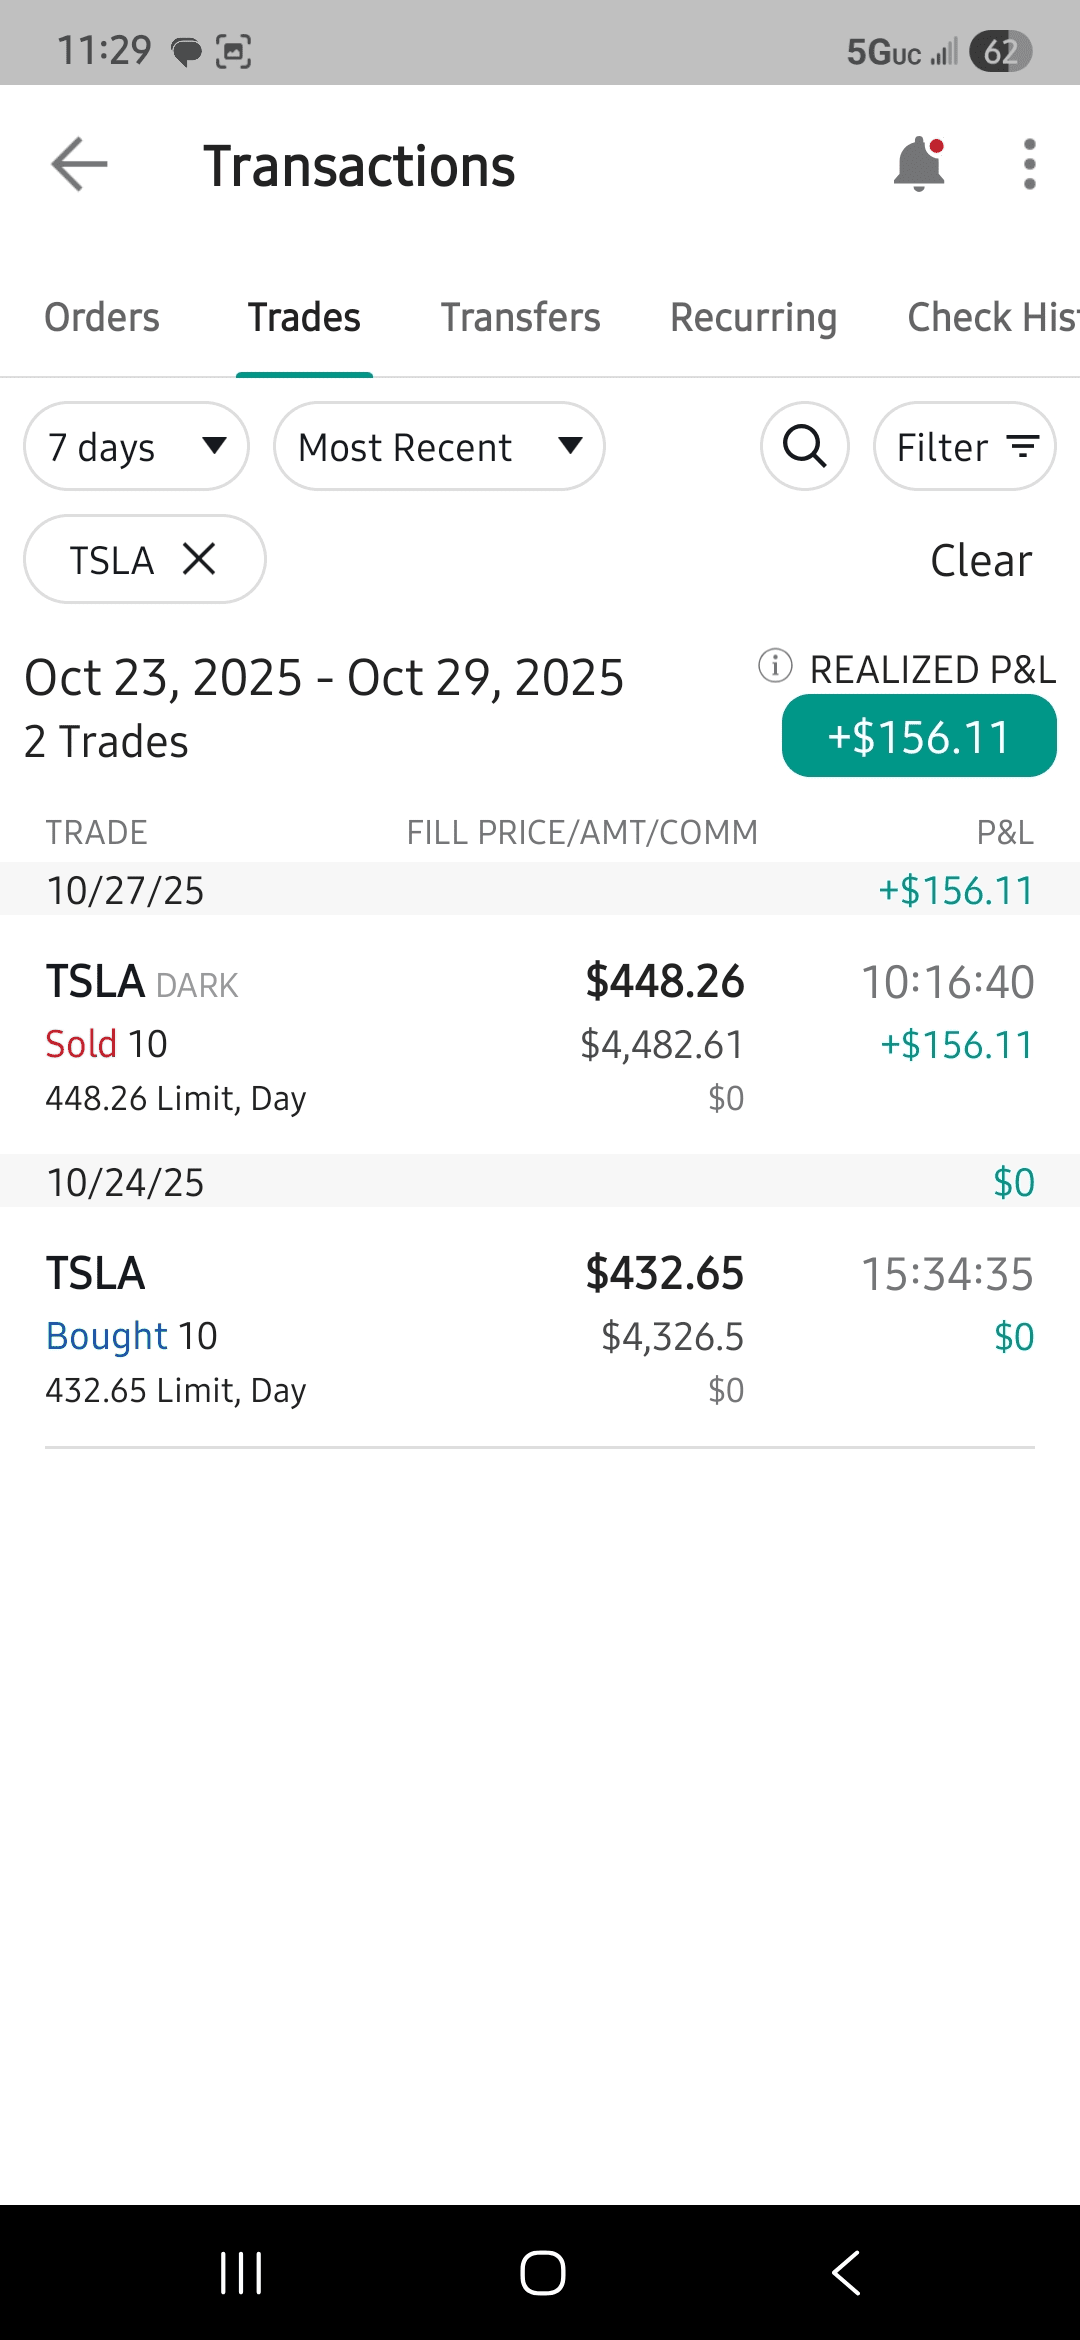Open the Most Recent sort dropdown
This screenshot has width=1080, height=2340.
pyautogui.click(x=439, y=446)
